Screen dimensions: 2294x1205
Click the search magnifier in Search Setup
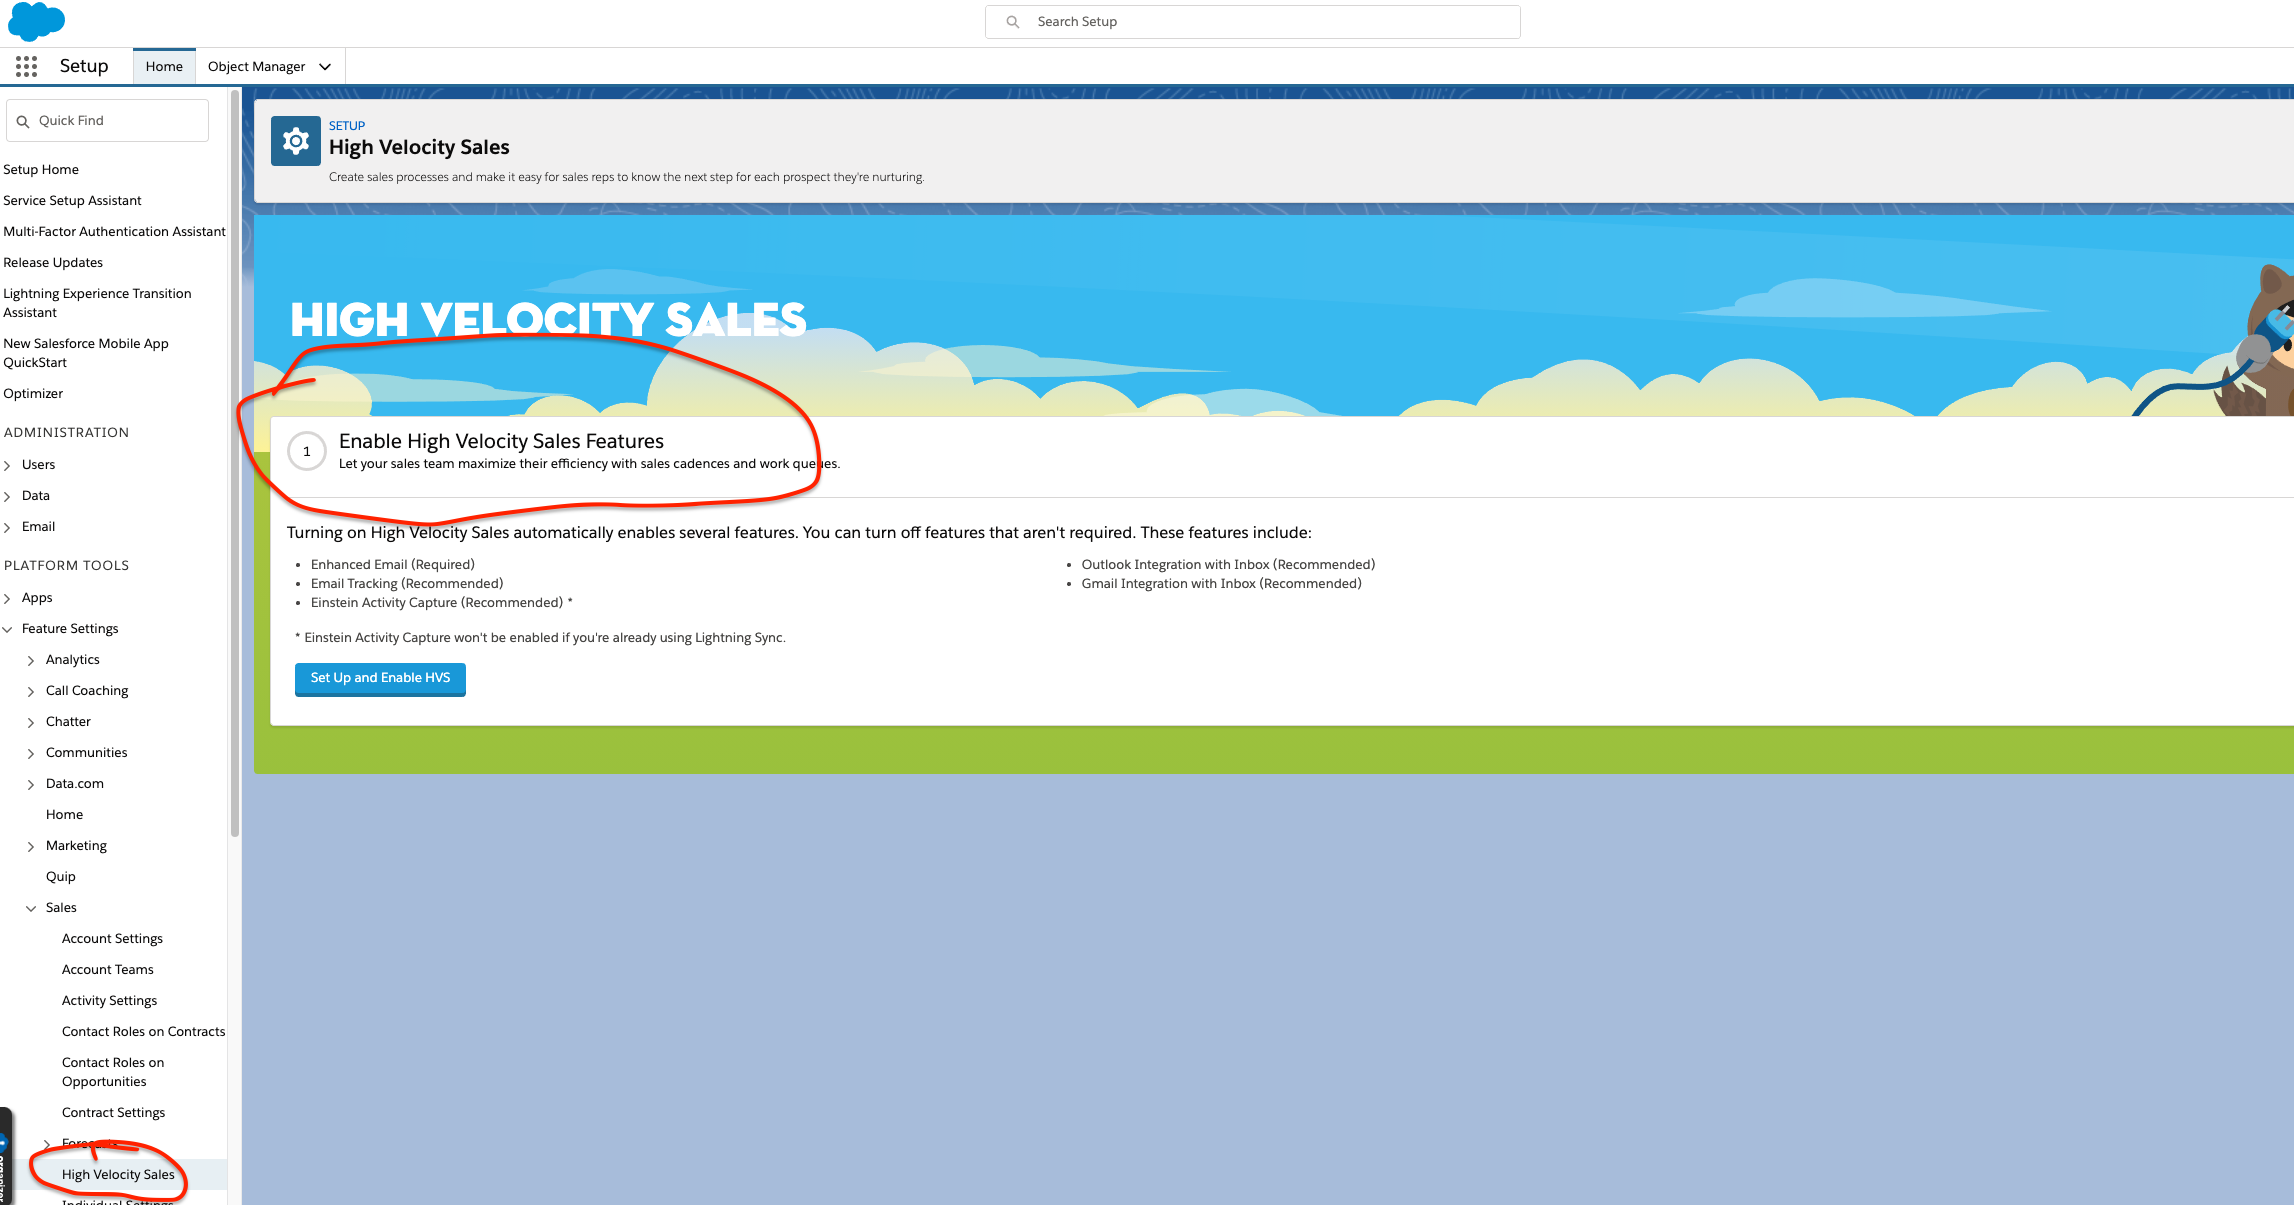click(1013, 22)
